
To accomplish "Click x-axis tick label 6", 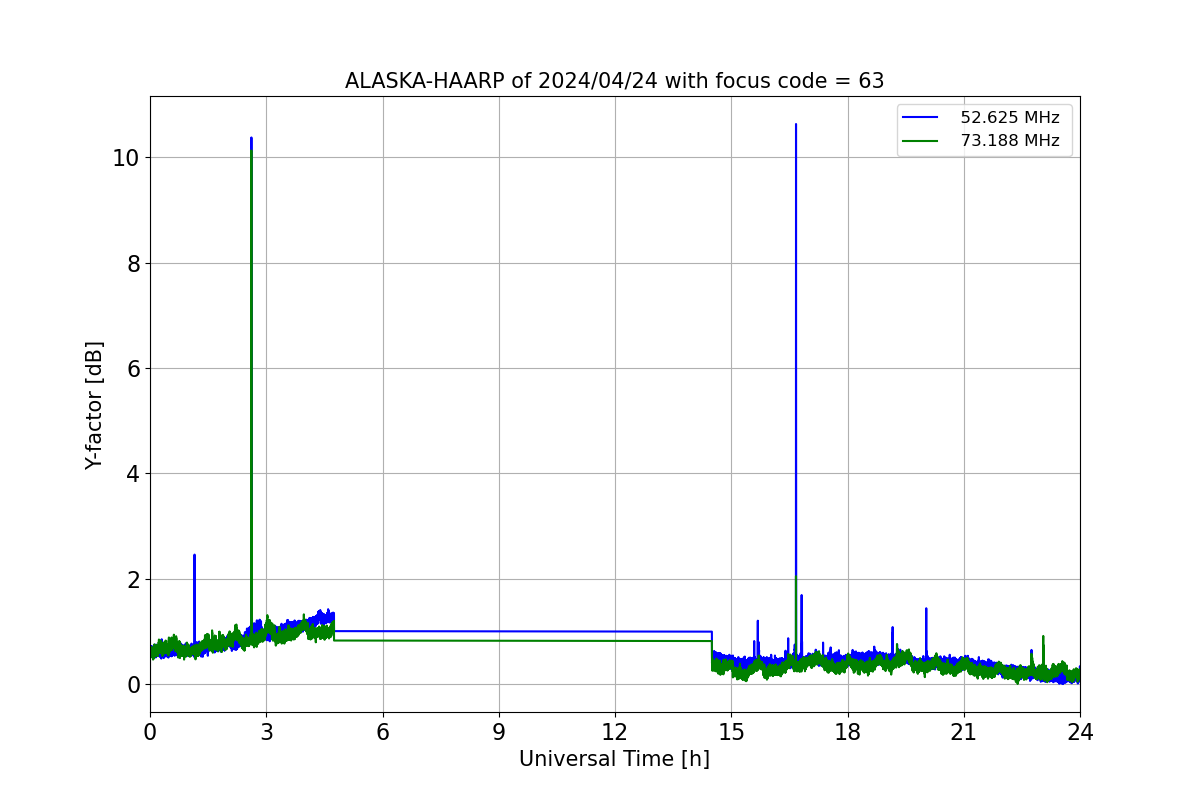I will pyautogui.click(x=382, y=732).
